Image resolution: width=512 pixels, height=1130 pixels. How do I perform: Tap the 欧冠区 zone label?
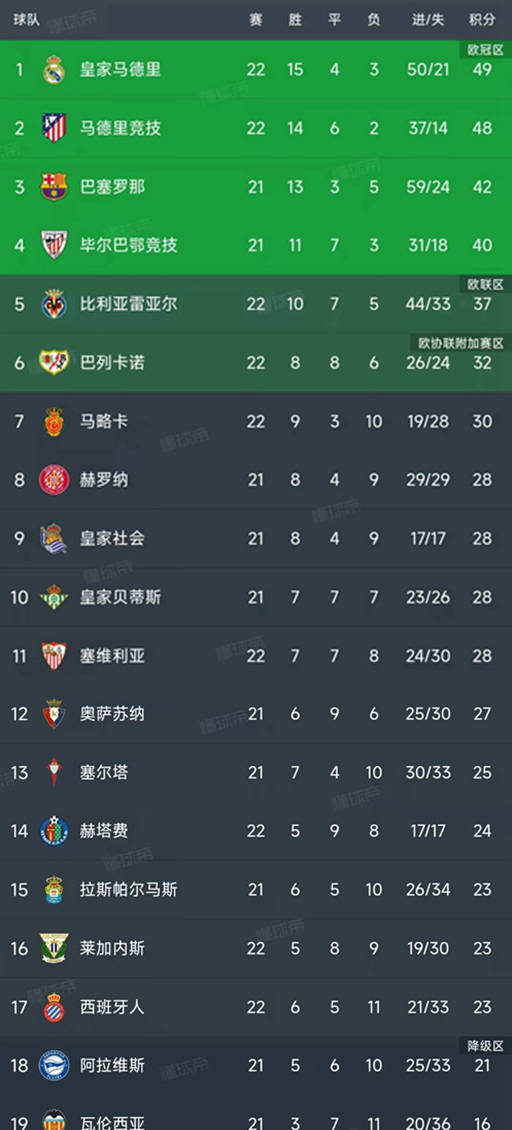485,49
